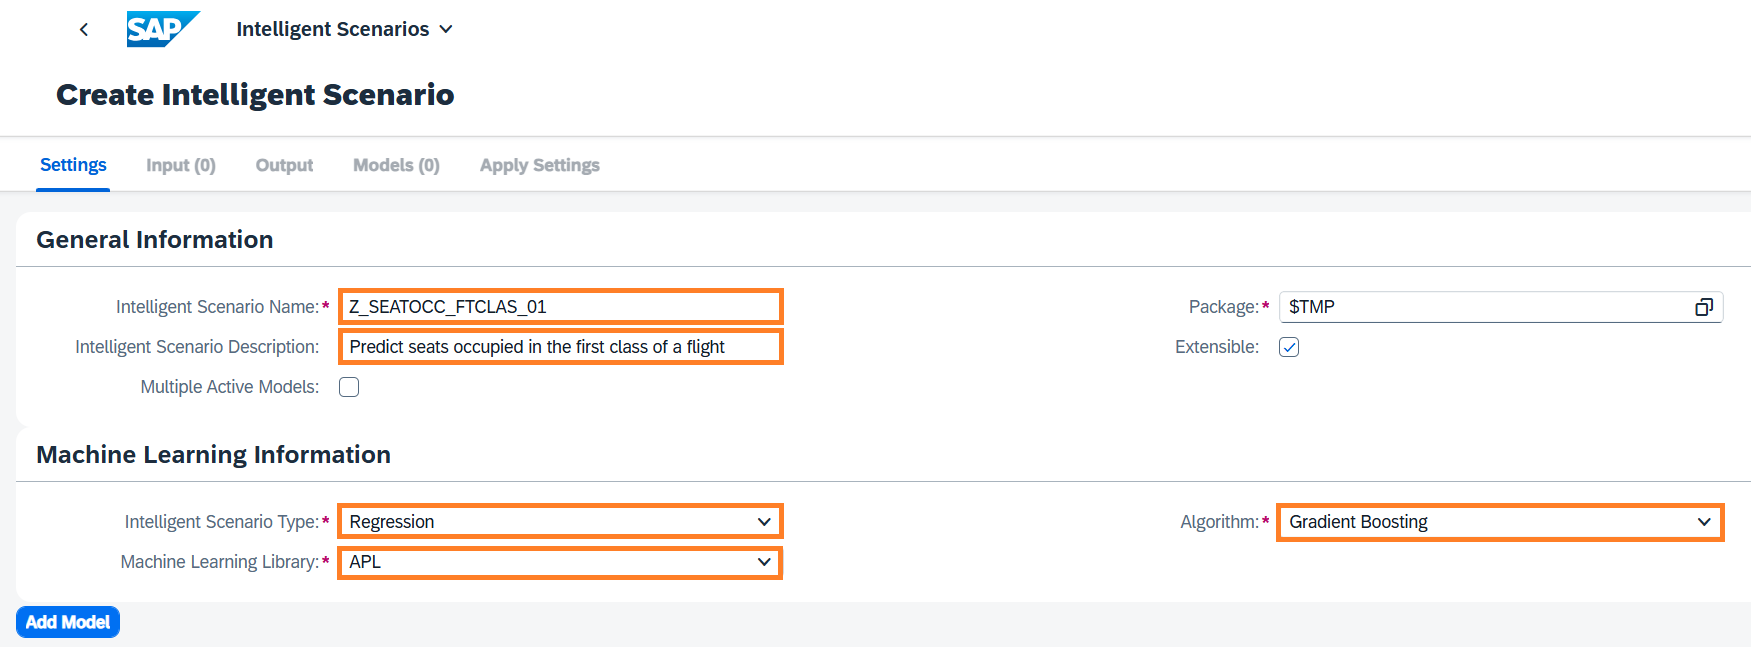Click the Intelligent Scenario Description field
The height and width of the screenshot is (647, 1751).
pos(560,347)
